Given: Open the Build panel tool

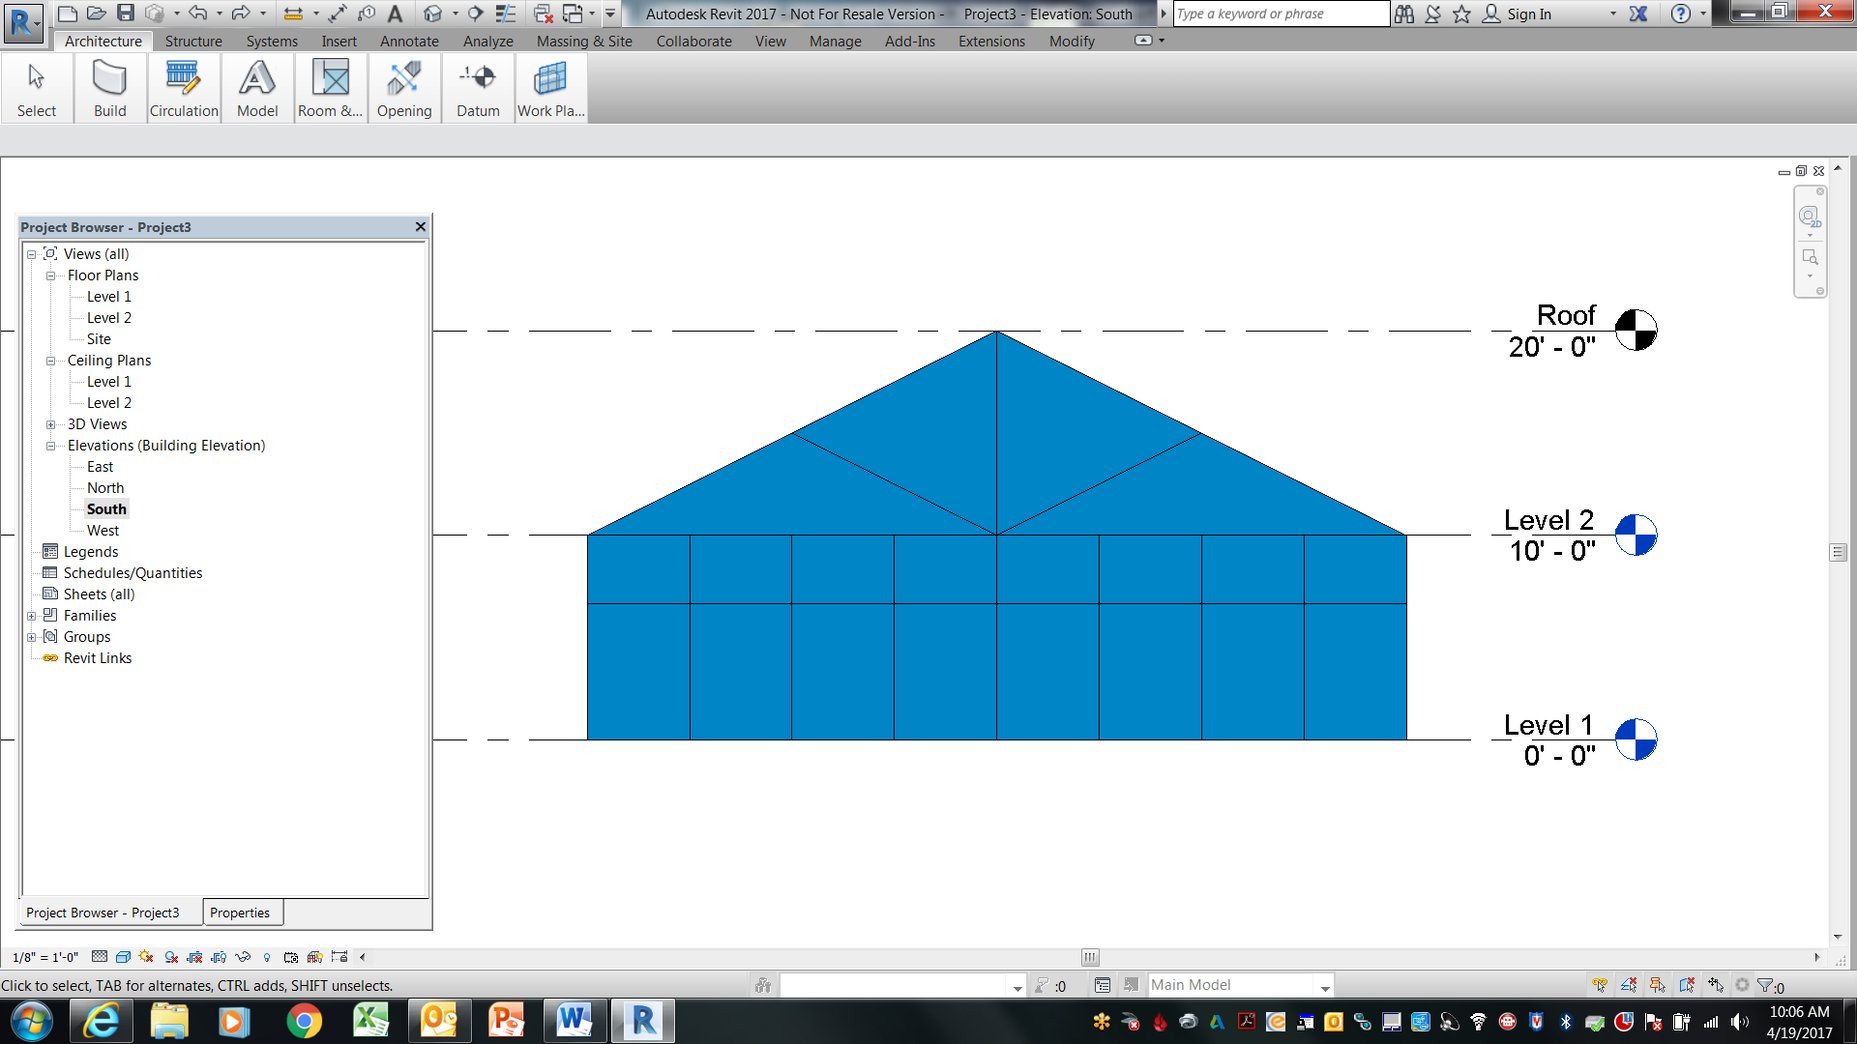Looking at the screenshot, I should click(109, 88).
